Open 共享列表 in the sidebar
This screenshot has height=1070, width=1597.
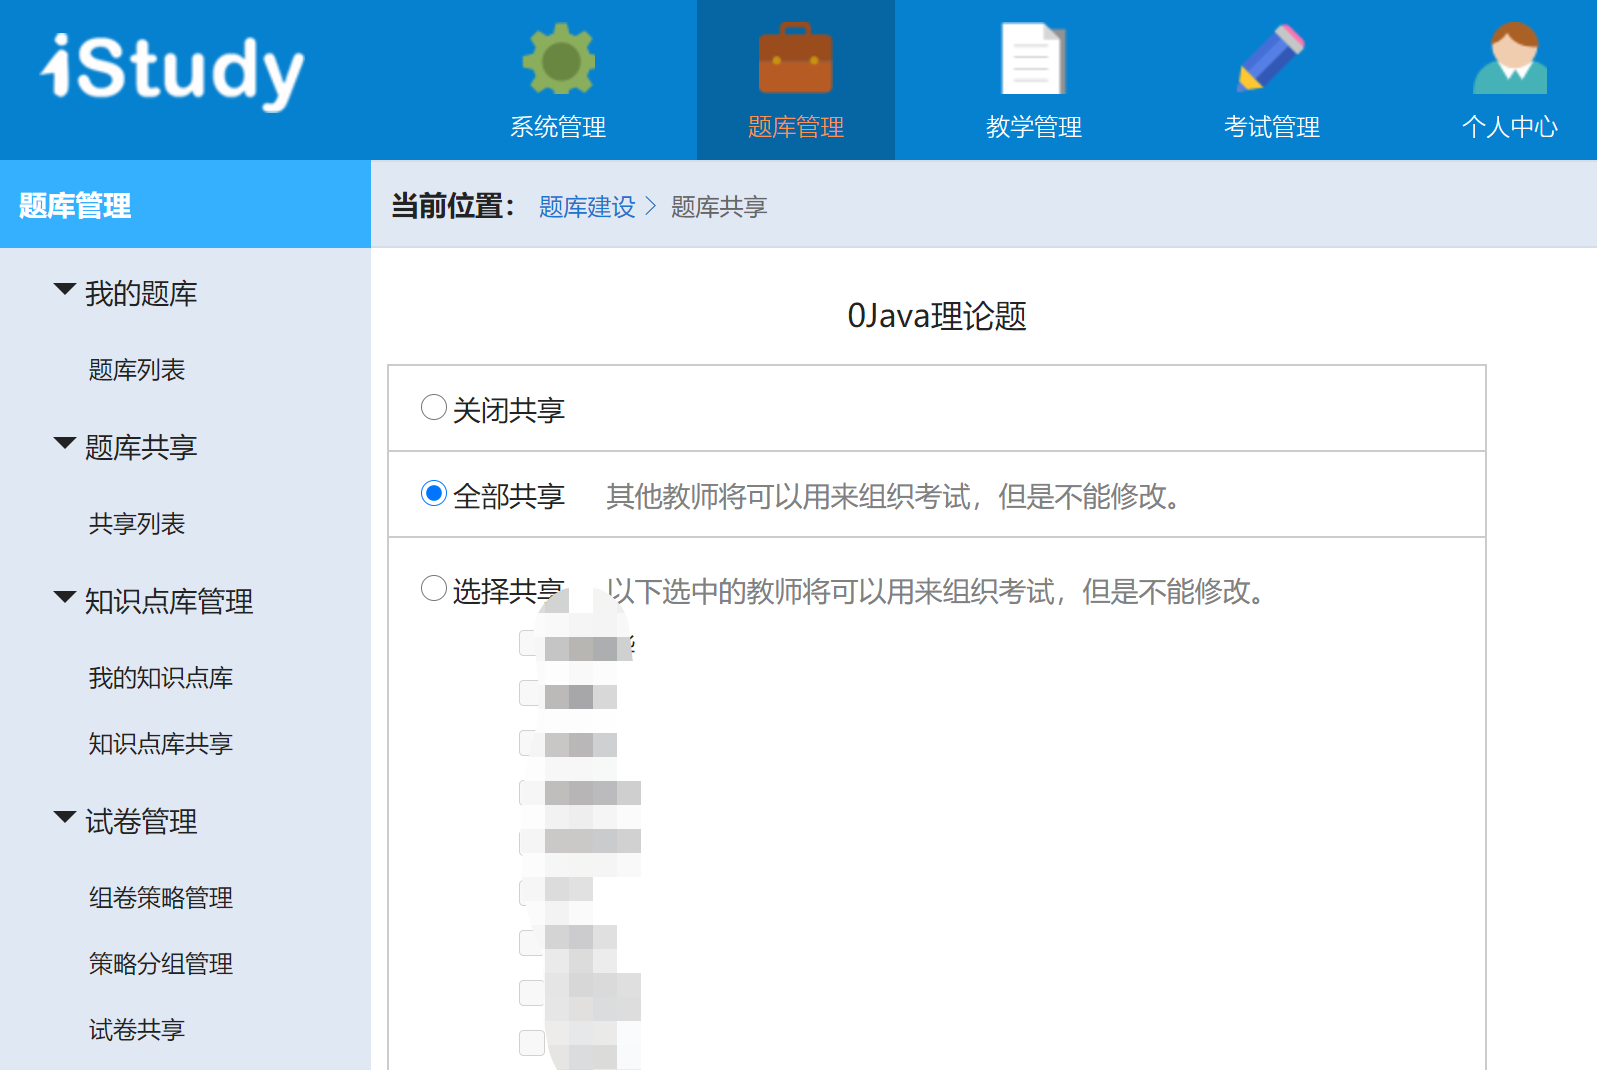click(x=137, y=524)
